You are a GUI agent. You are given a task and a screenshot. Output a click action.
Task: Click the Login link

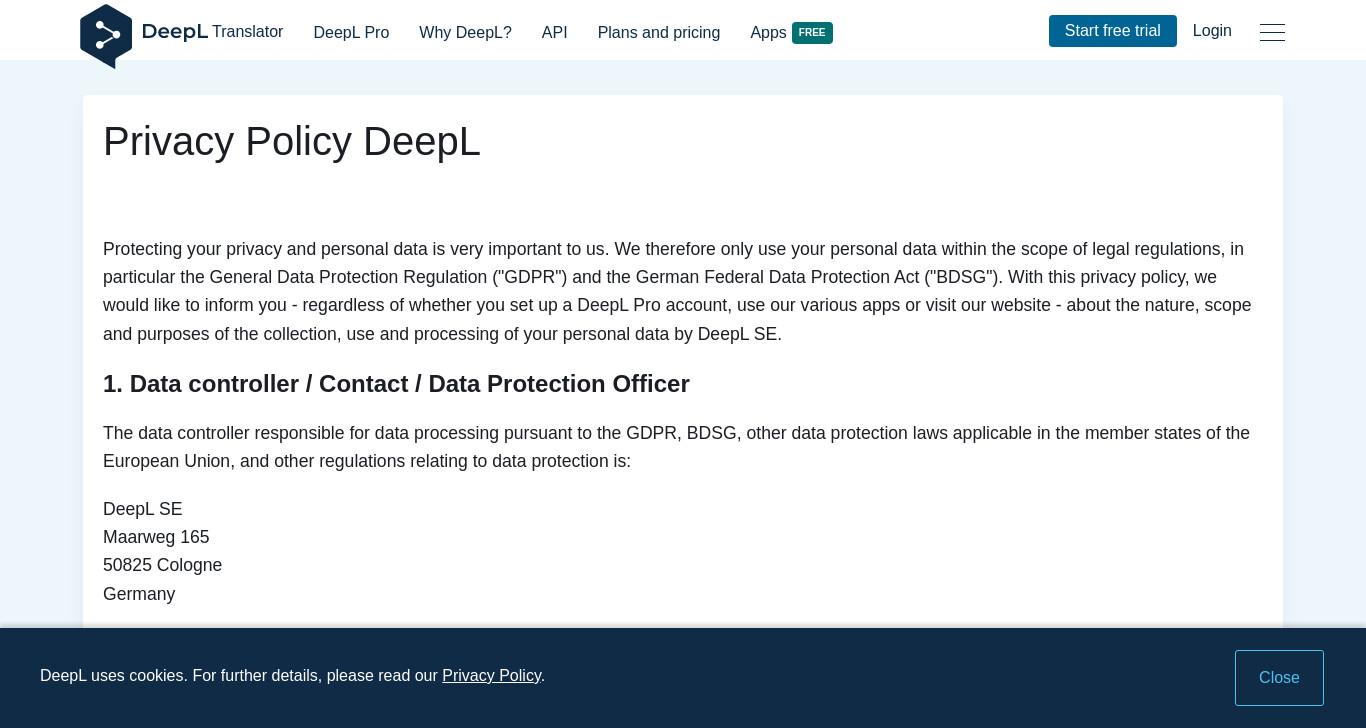point(1212,31)
